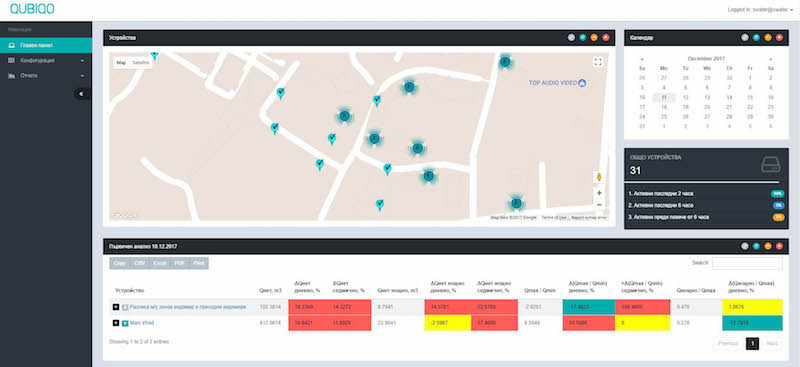800x367 pixels.
Task: Click the grey settings icon on analysis panel
Action: point(745,246)
